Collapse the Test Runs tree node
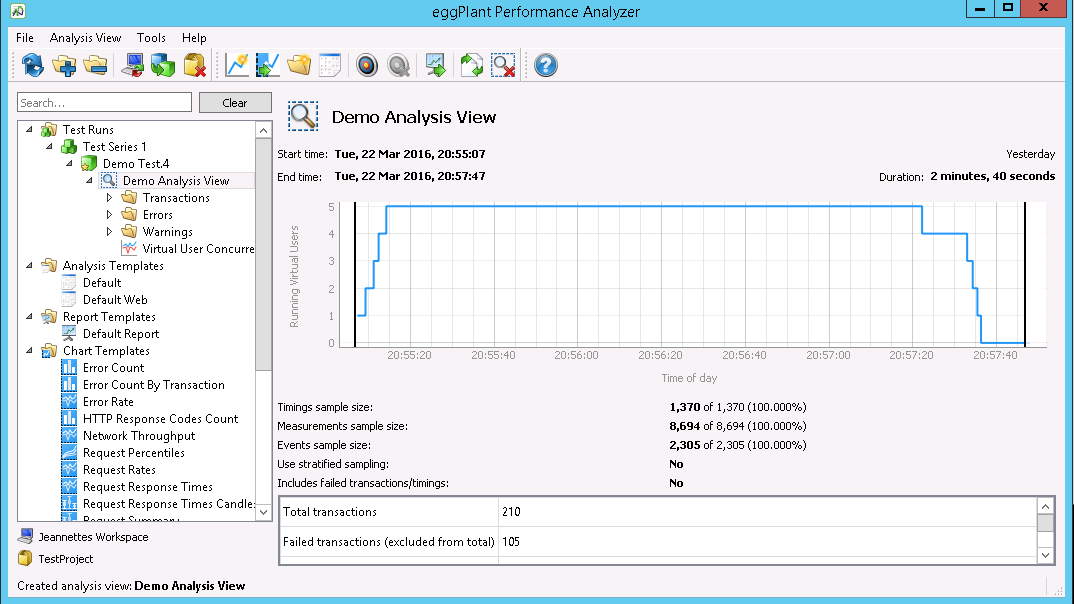 (30, 130)
